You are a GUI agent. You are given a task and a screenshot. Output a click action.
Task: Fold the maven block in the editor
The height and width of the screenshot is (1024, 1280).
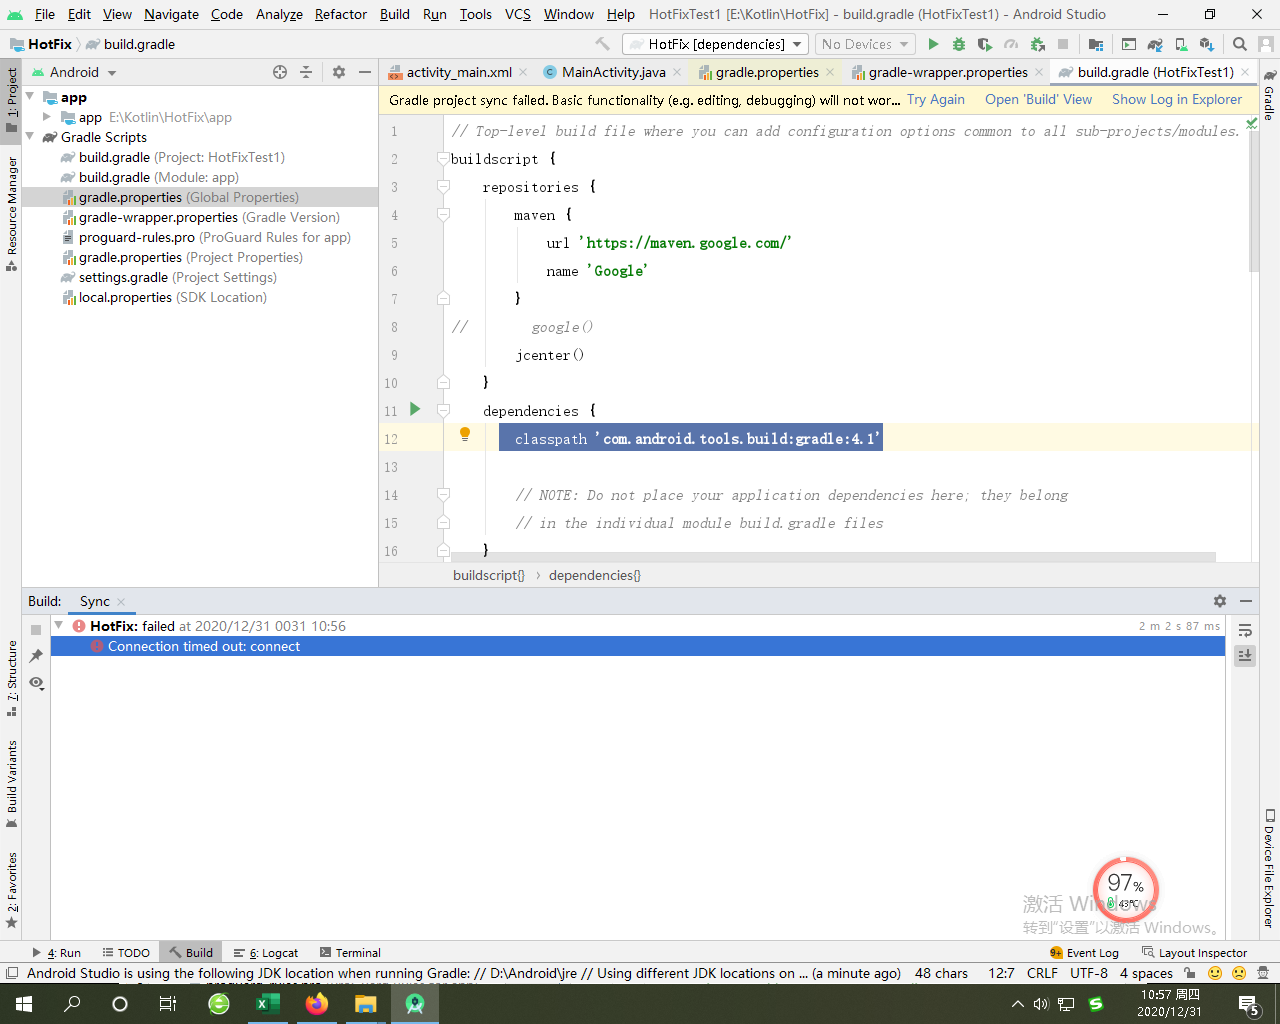[443, 215]
